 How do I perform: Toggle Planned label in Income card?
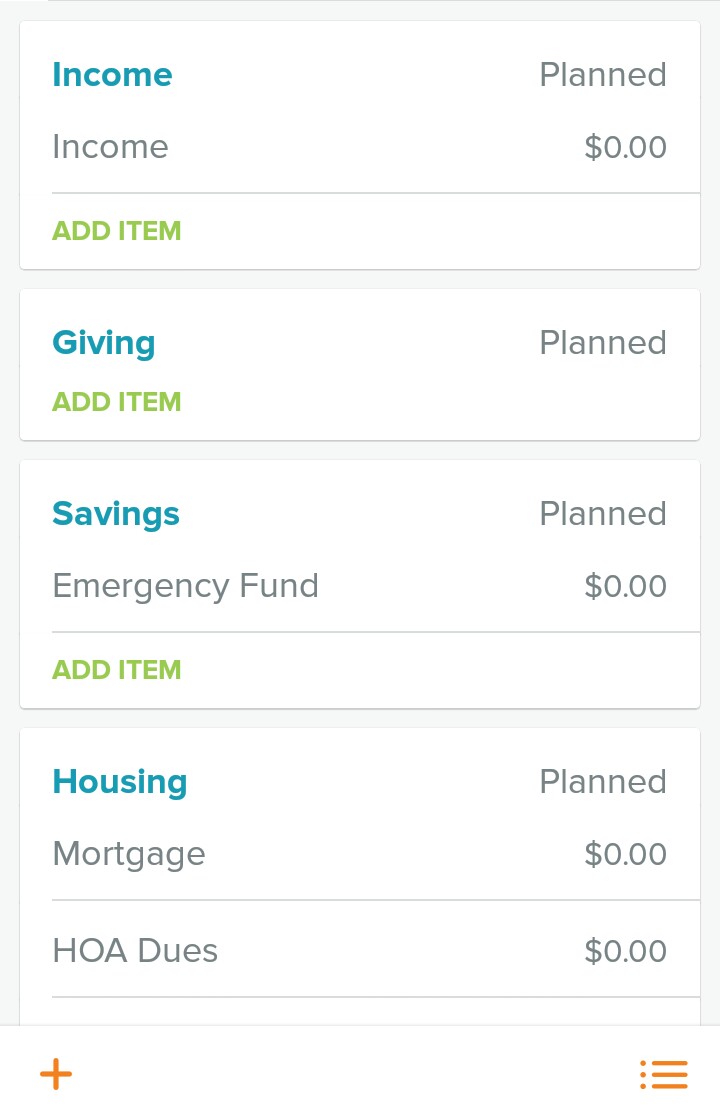click(603, 75)
